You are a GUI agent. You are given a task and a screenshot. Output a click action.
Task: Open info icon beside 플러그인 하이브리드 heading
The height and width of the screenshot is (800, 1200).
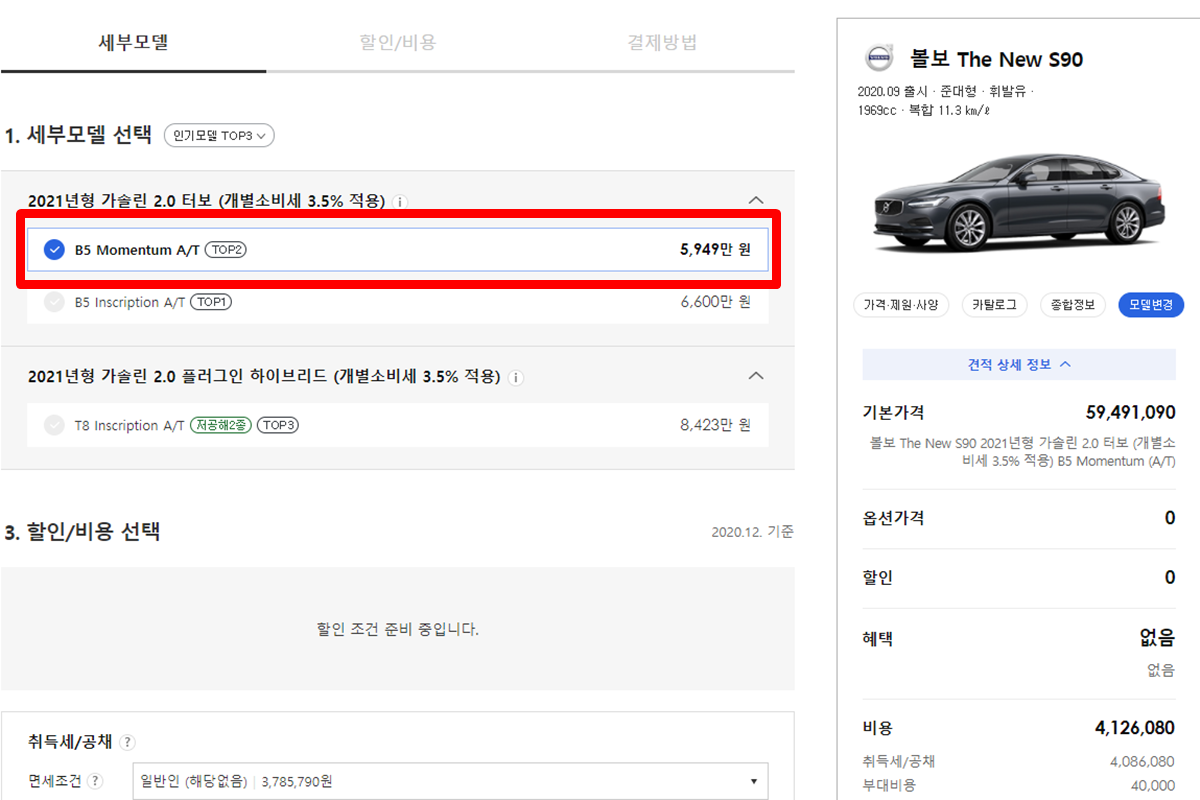(x=515, y=378)
